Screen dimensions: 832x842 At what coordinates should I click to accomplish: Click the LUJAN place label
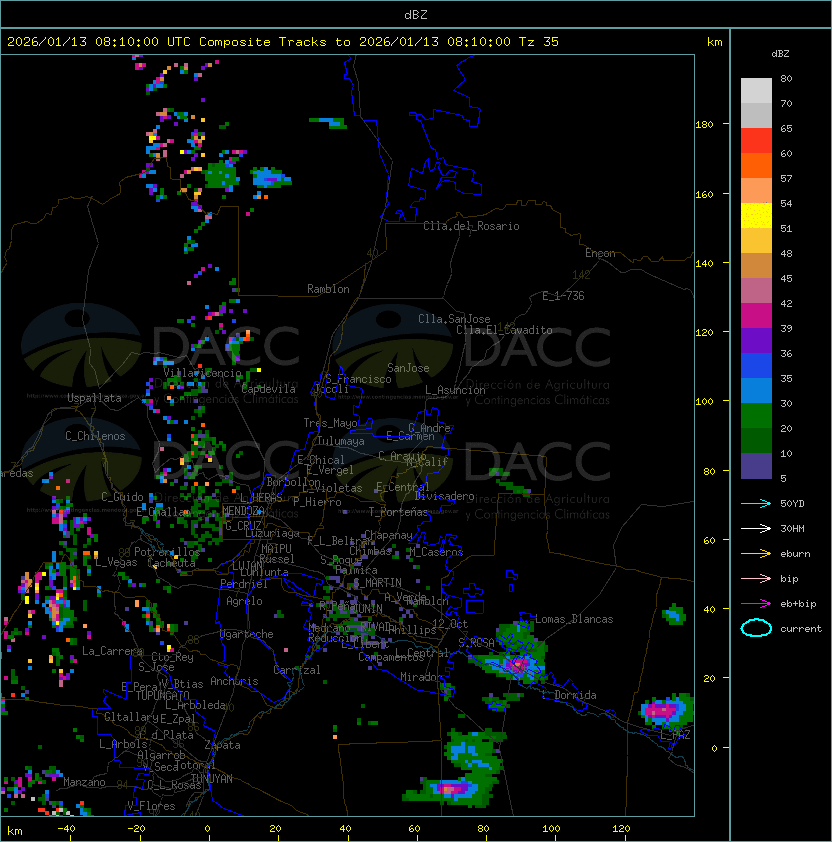pos(247,566)
